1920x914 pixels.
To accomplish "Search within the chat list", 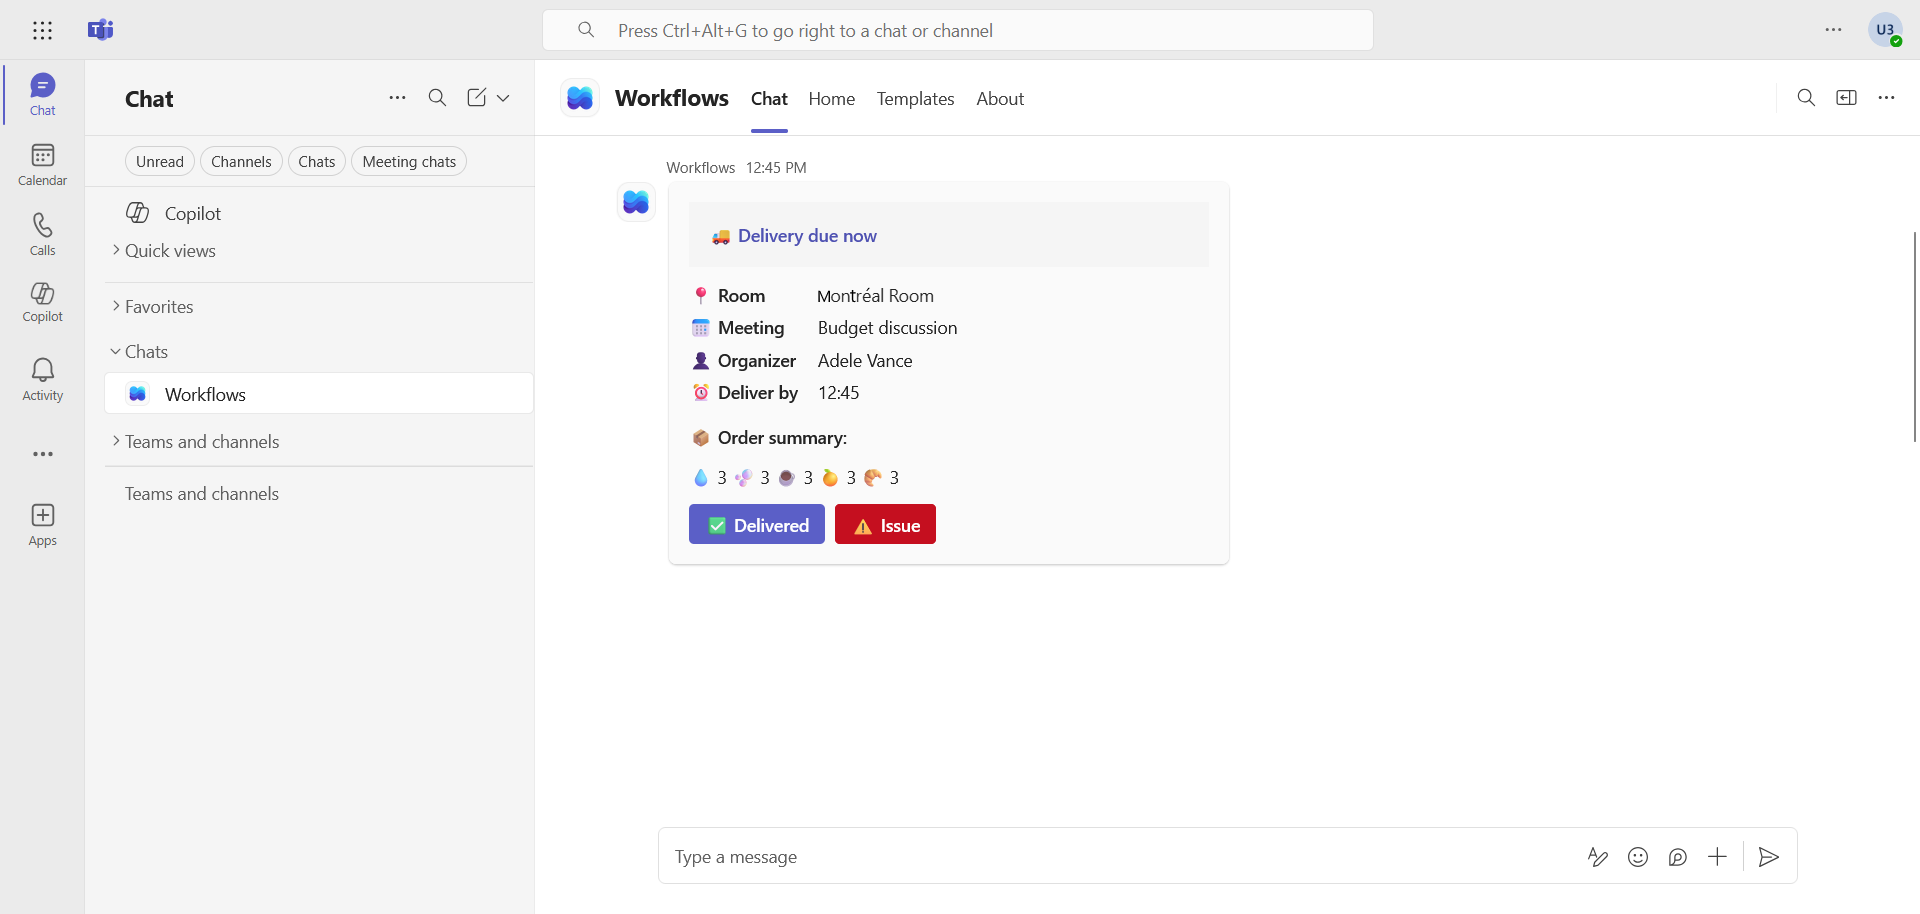I will pos(437,98).
